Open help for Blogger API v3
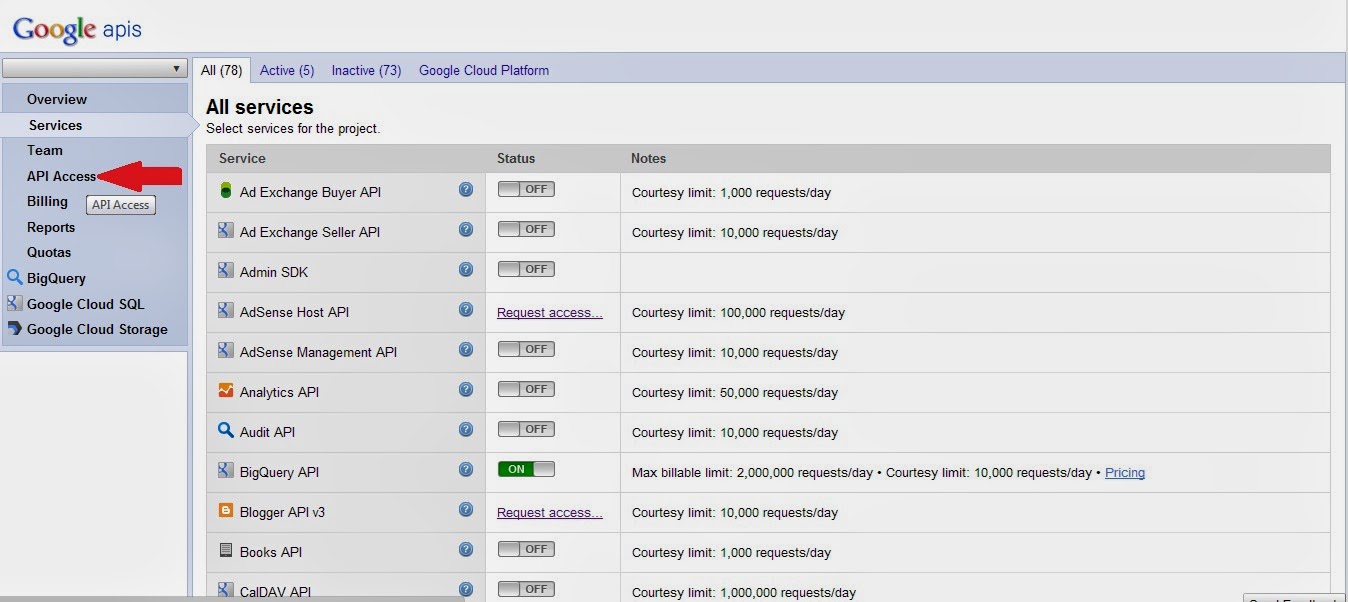The width and height of the screenshot is (1348, 602). pyautogui.click(x=466, y=509)
